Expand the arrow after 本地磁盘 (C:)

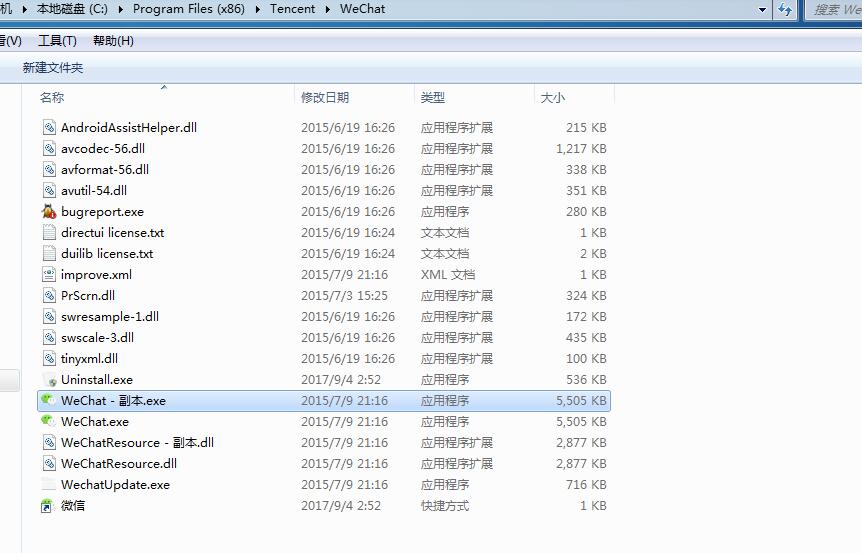pyautogui.click(x=120, y=9)
